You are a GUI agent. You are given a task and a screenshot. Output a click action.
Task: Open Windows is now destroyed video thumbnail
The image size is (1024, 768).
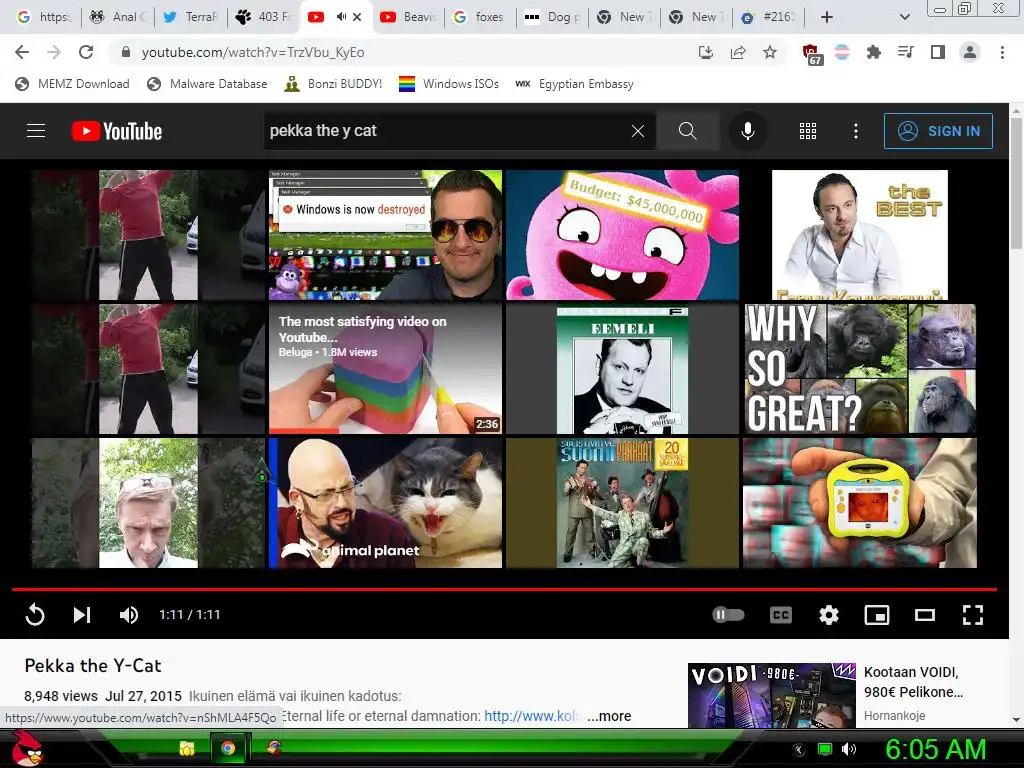pos(385,235)
